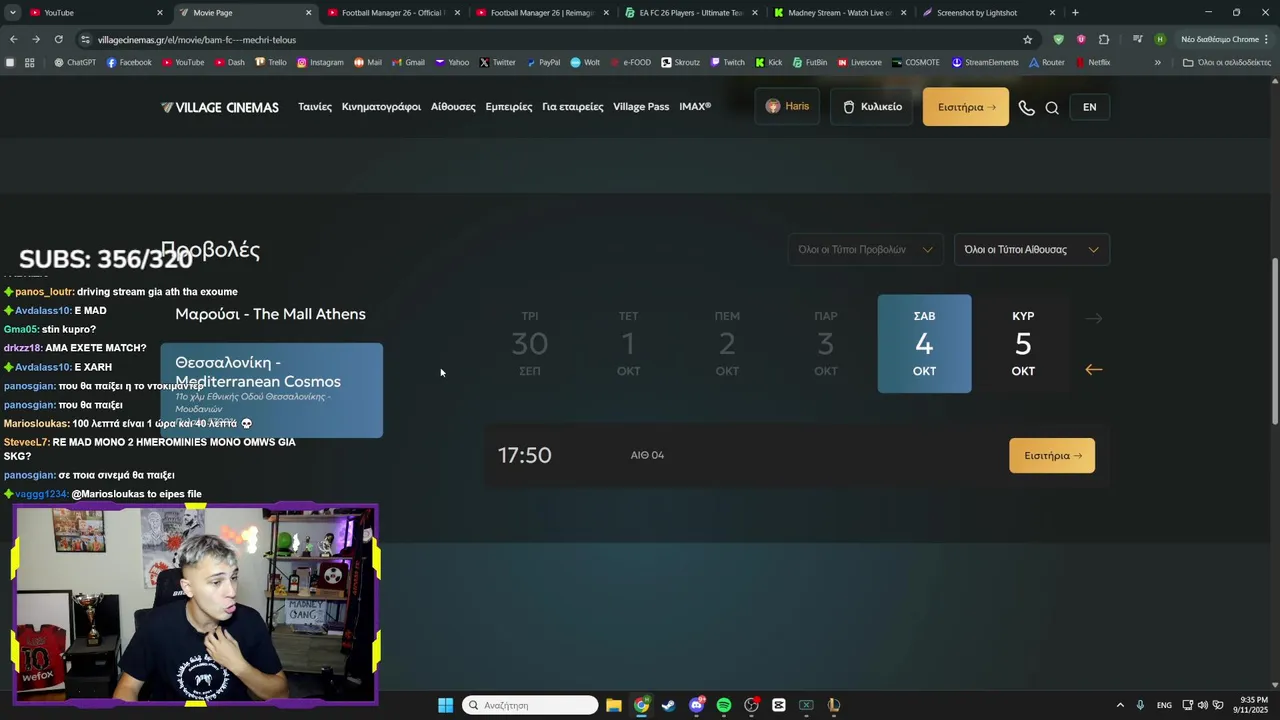Select Θεσσαλονίκη - Mediterranean Cosmos cinema
This screenshot has height=720, width=1280.
[272, 390]
